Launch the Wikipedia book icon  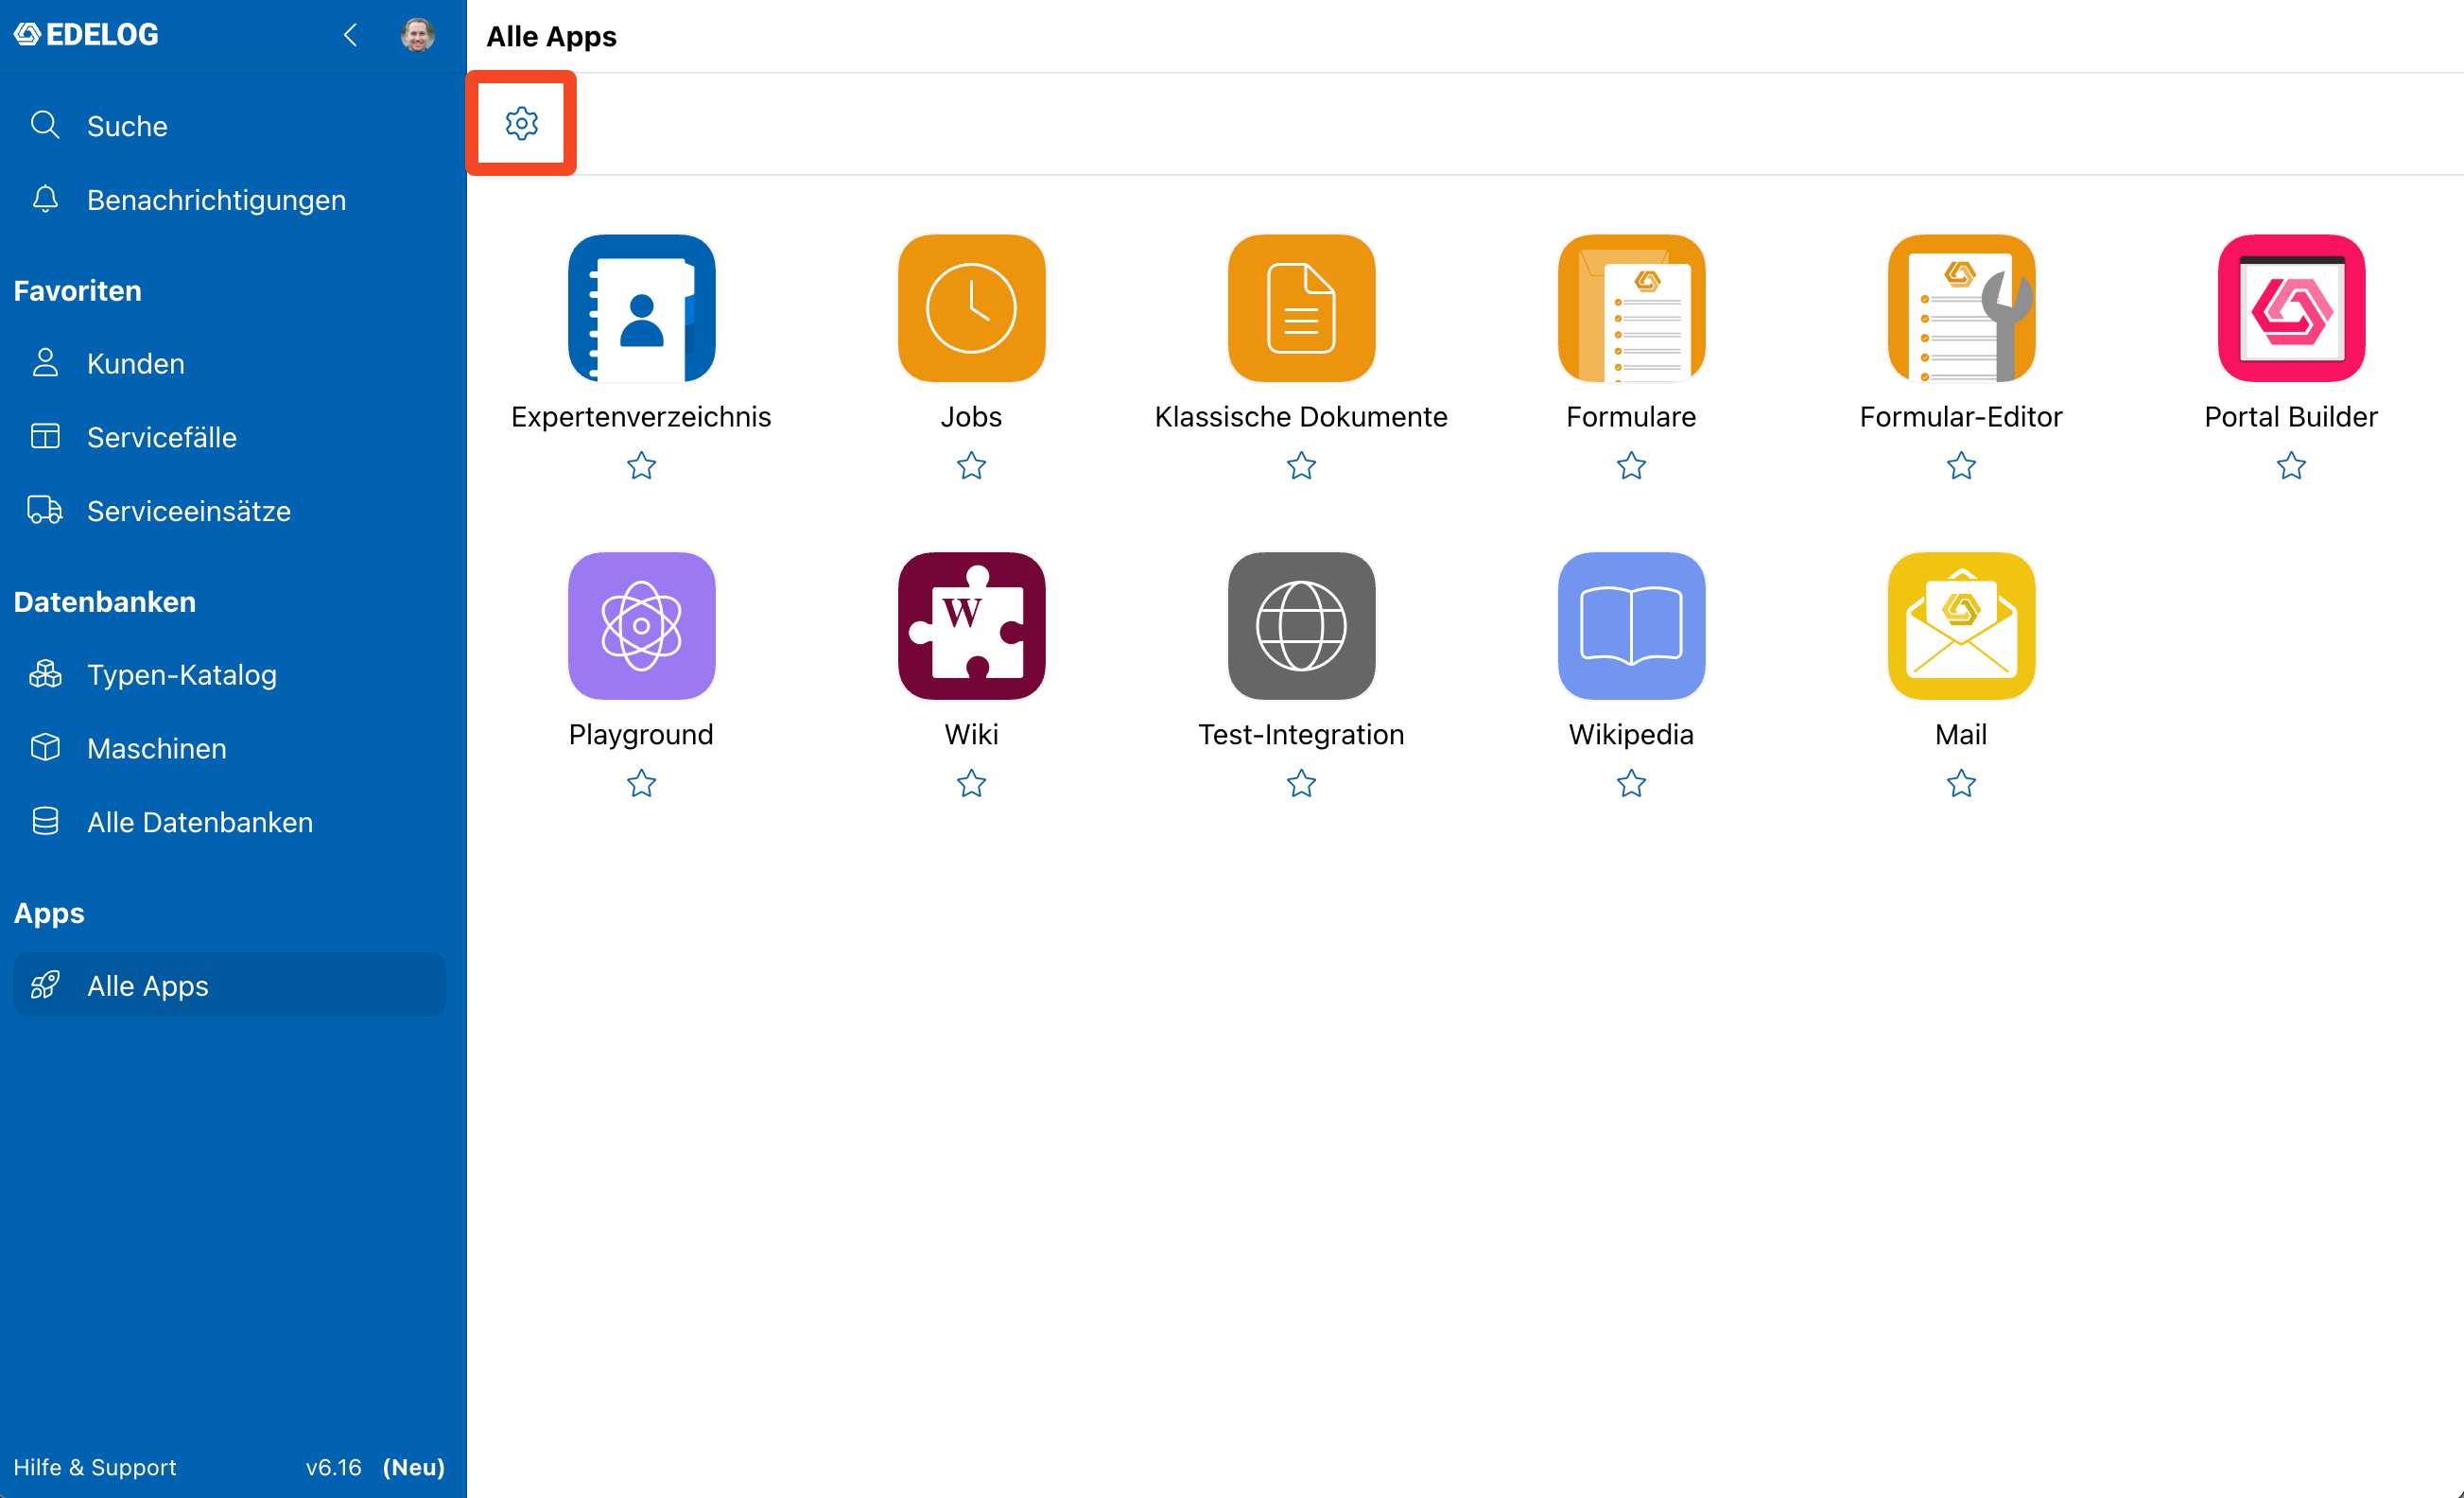(x=1631, y=626)
